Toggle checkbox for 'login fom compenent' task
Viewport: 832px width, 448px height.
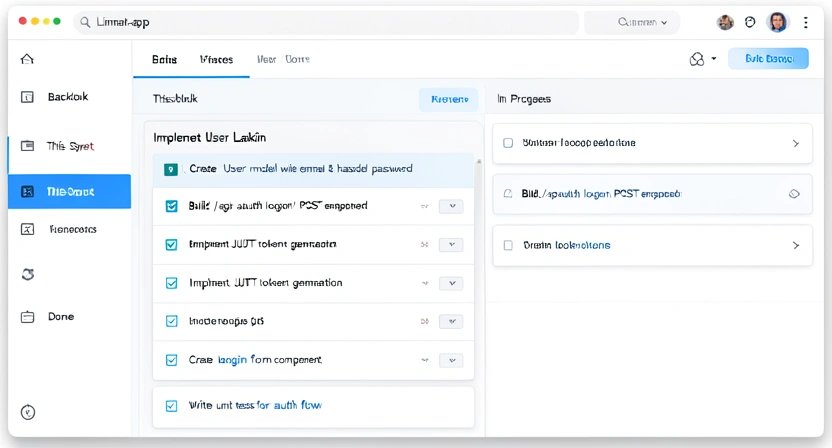tap(171, 360)
